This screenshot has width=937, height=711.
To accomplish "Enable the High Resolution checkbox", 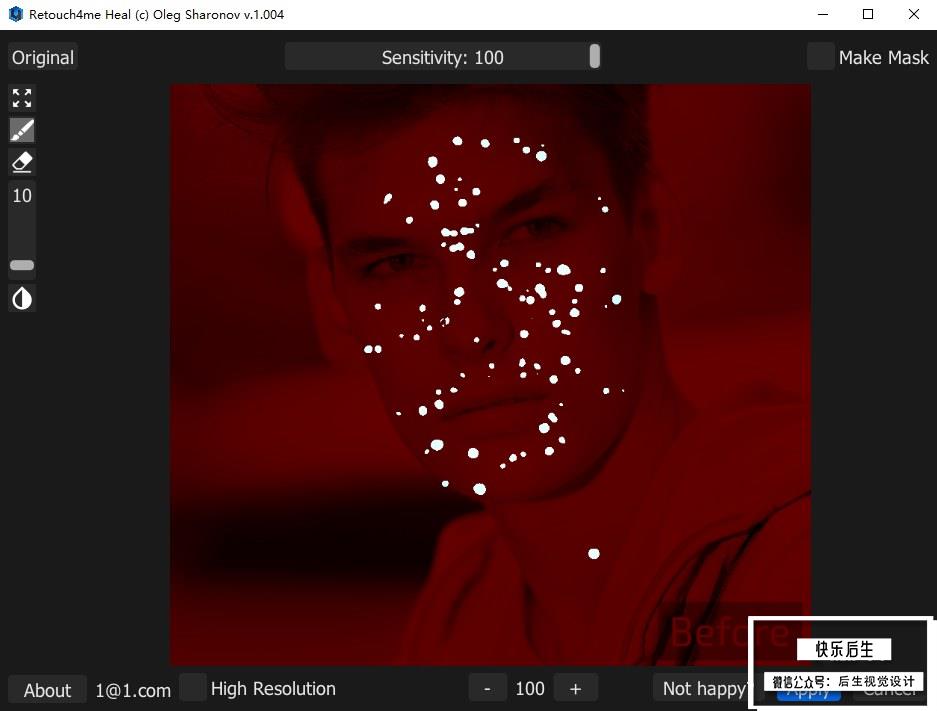I will pos(193,688).
